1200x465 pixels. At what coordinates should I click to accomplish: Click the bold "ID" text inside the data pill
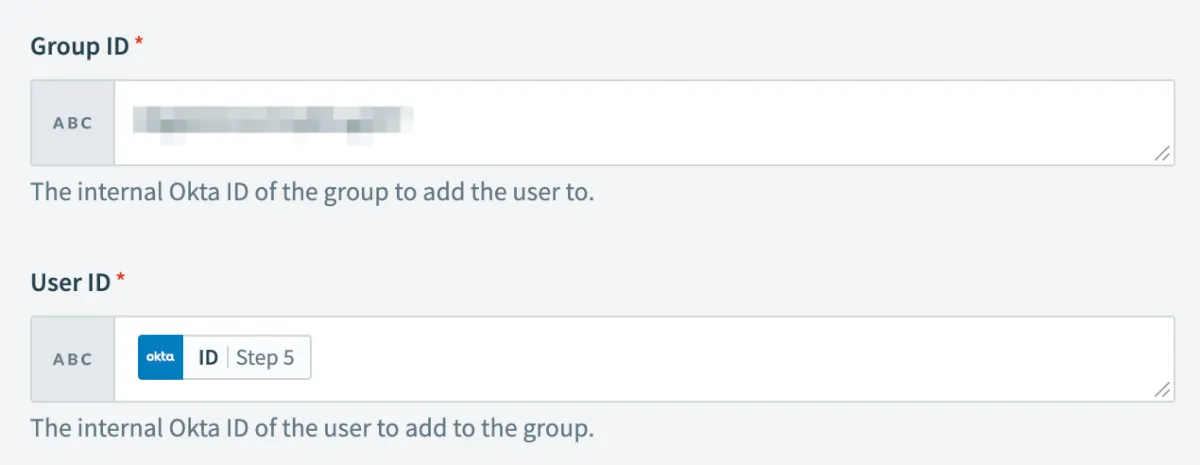[x=208, y=358]
